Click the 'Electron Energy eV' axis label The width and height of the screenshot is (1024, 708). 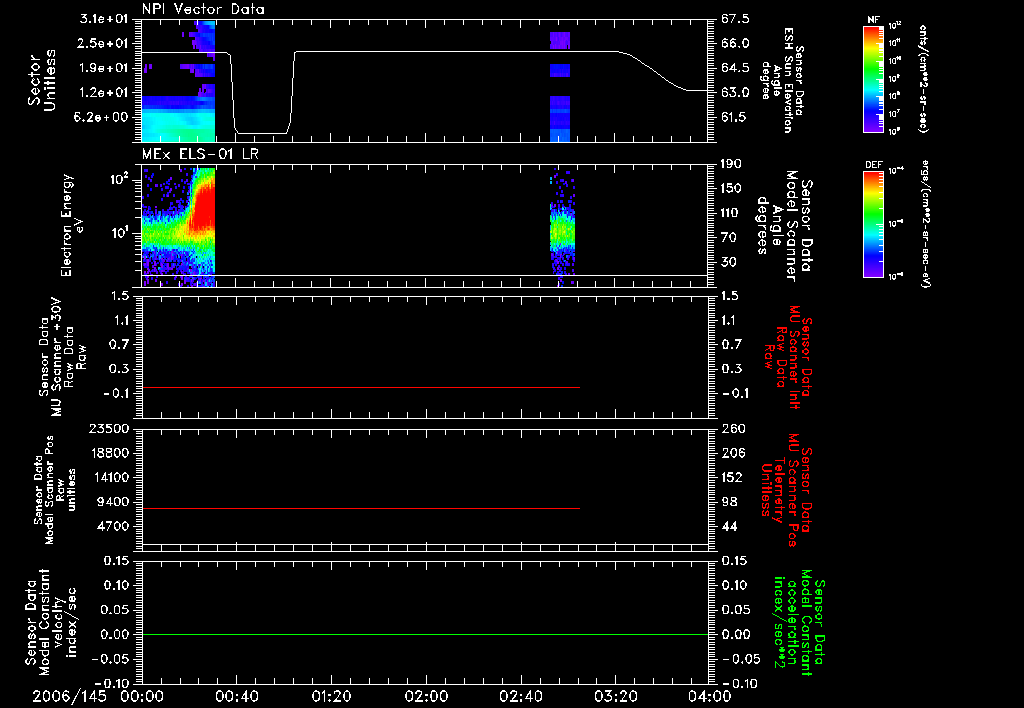click(x=73, y=225)
